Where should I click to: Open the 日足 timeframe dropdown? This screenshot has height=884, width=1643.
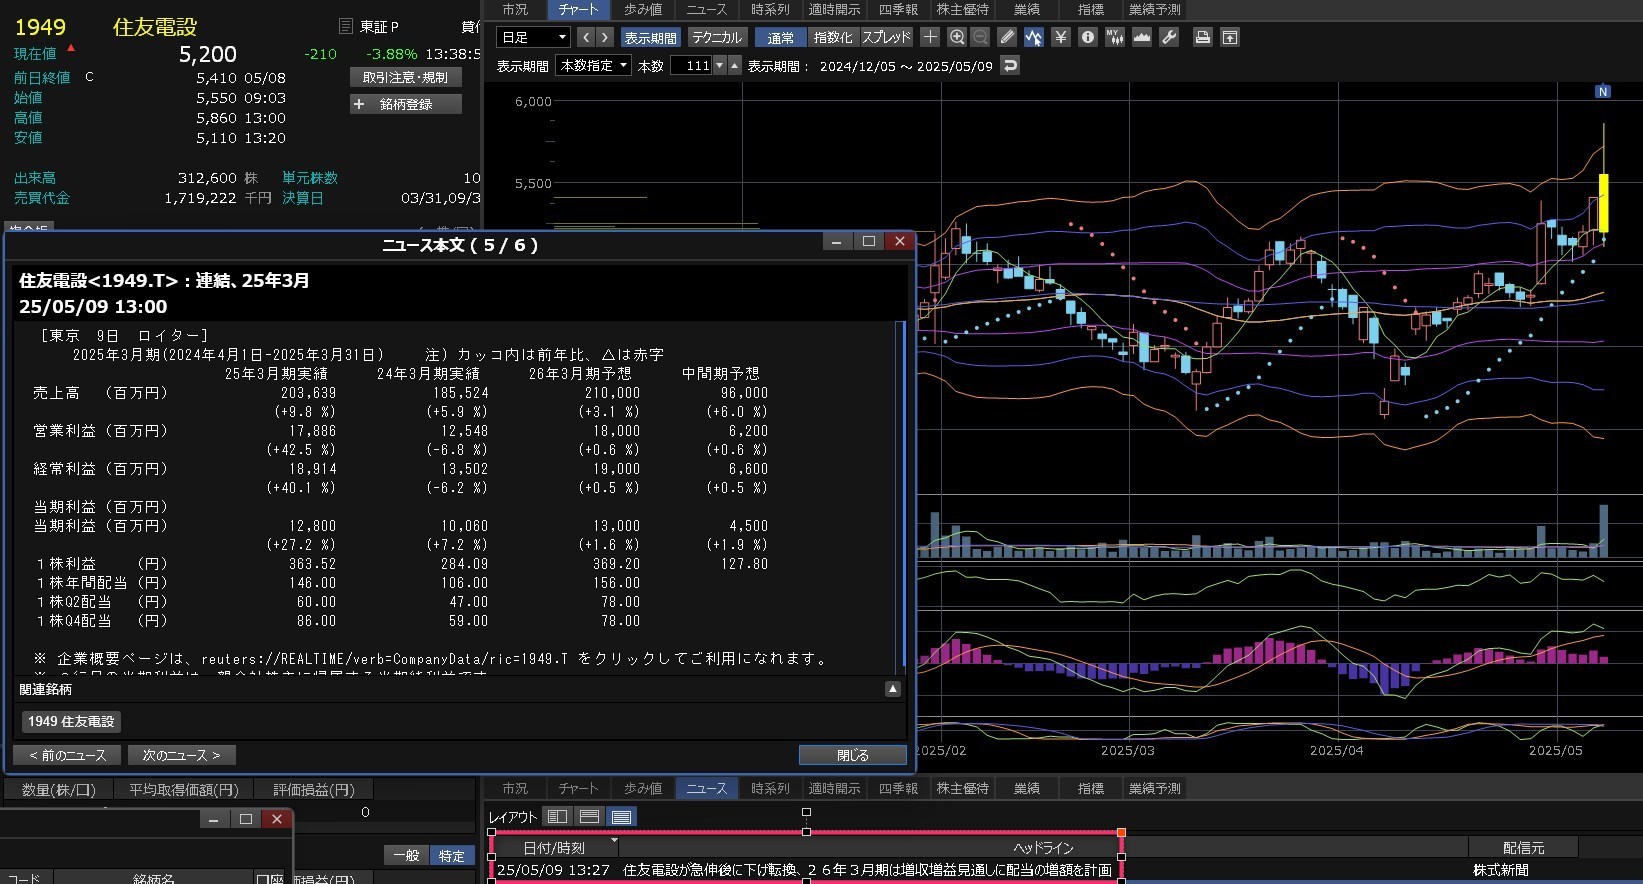pos(533,37)
